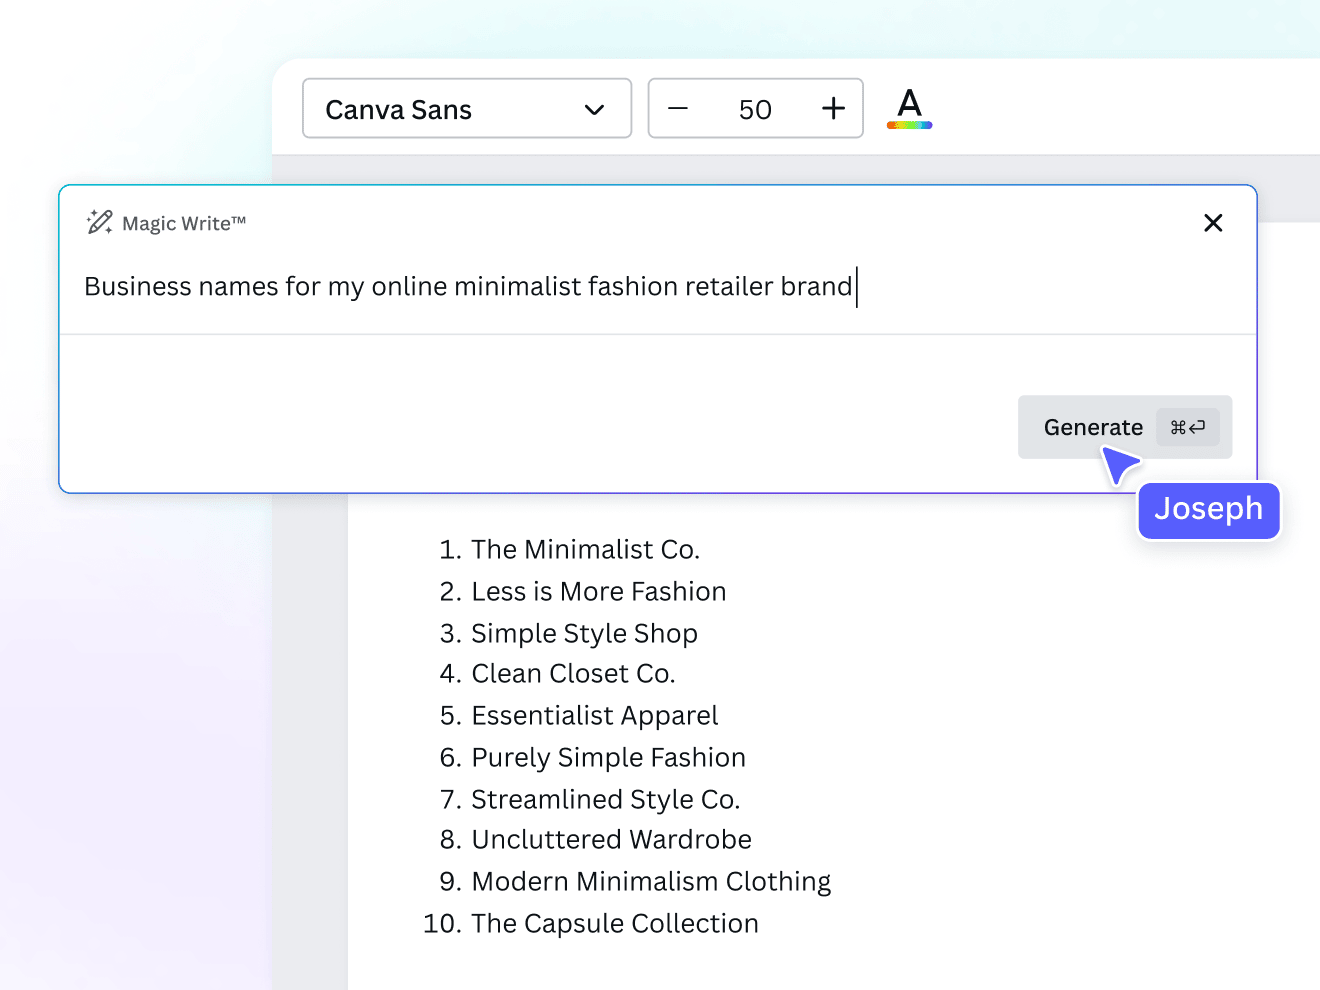Select the prompt text about business names

(x=470, y=287)
